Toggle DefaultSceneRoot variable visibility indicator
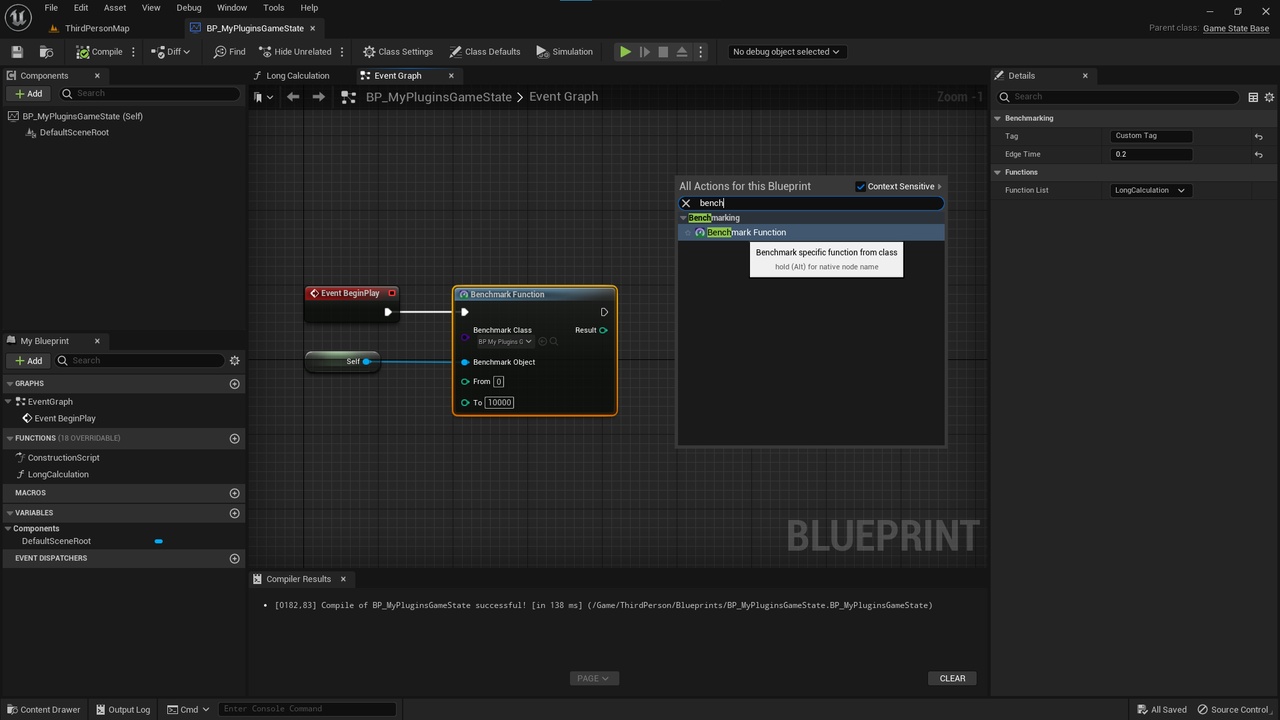Screen dimensions: 1280x720 [158, 541]
